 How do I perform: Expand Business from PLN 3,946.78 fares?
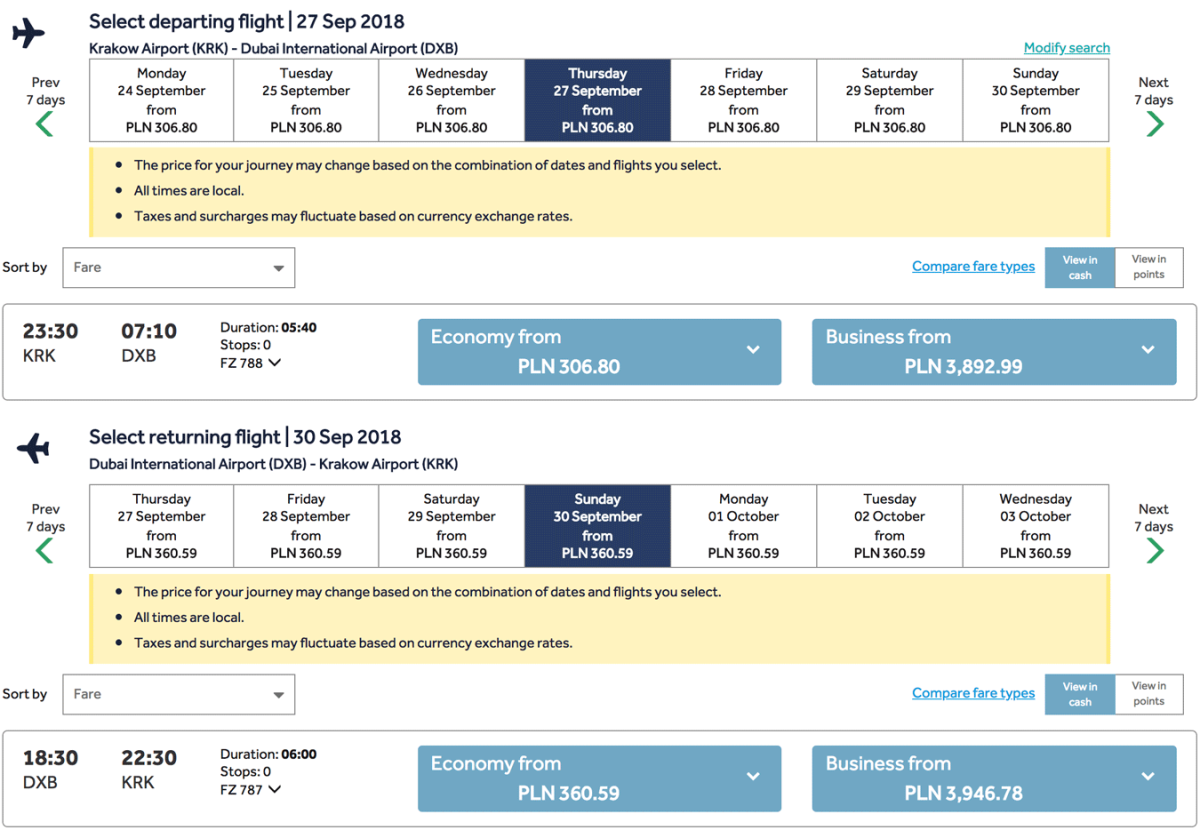pos(993,778)
